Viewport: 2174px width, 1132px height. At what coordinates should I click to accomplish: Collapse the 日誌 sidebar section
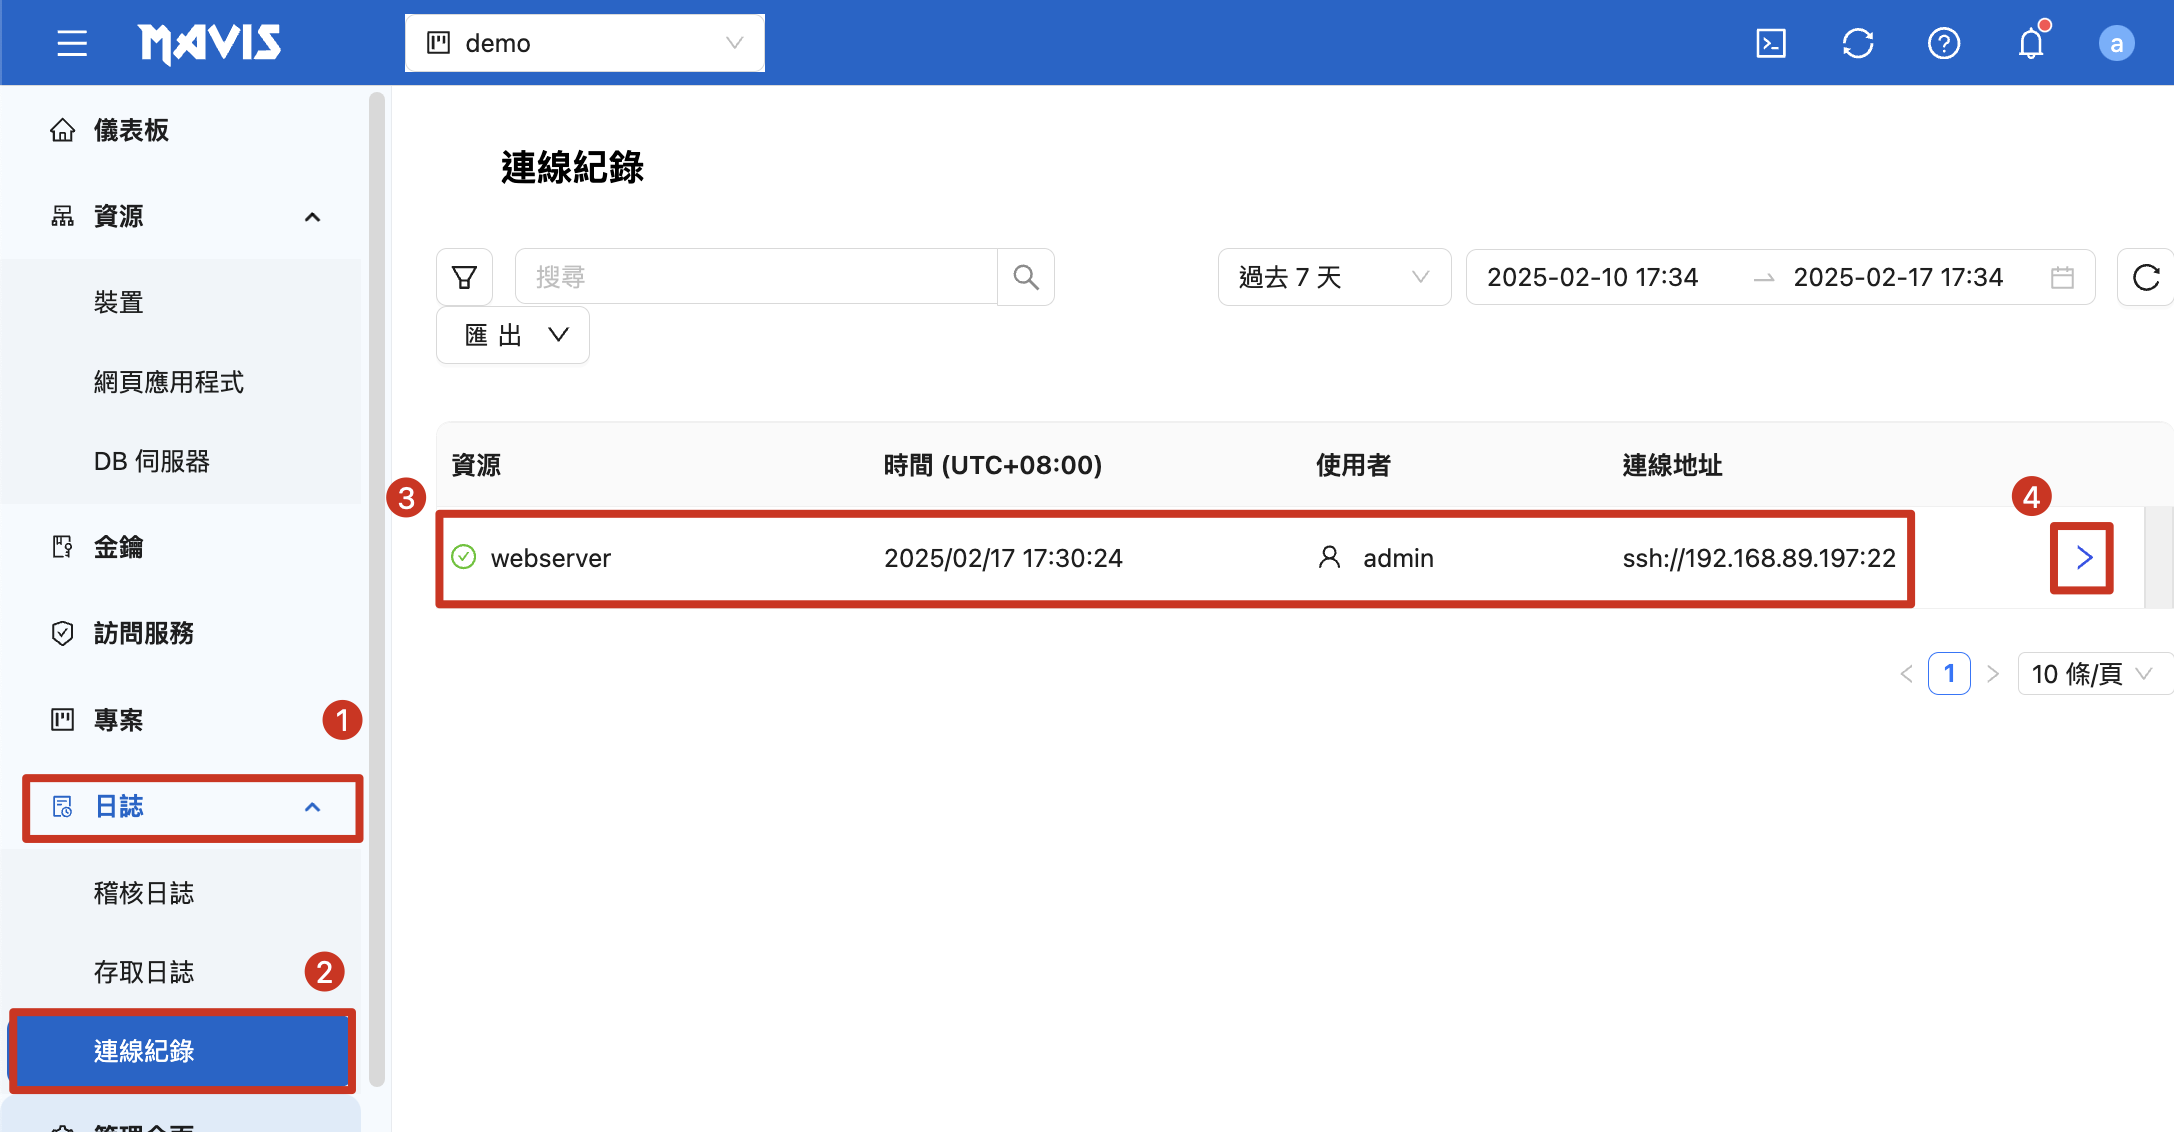[x=312, y=806]
